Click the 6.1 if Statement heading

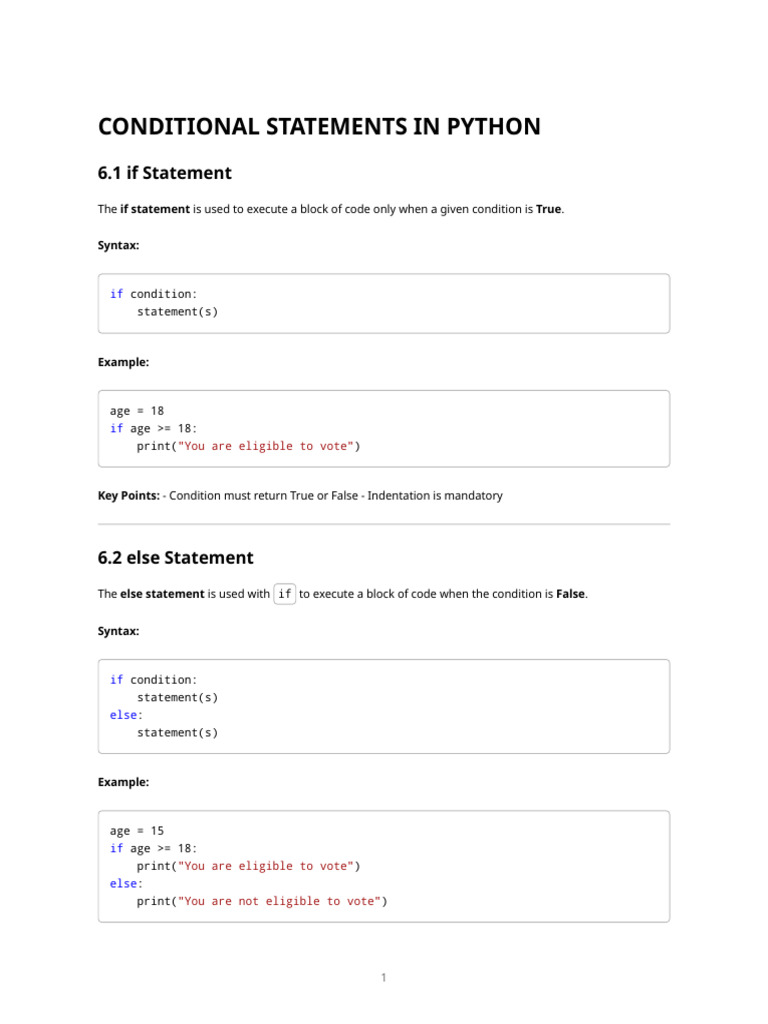tap(165, 173)
